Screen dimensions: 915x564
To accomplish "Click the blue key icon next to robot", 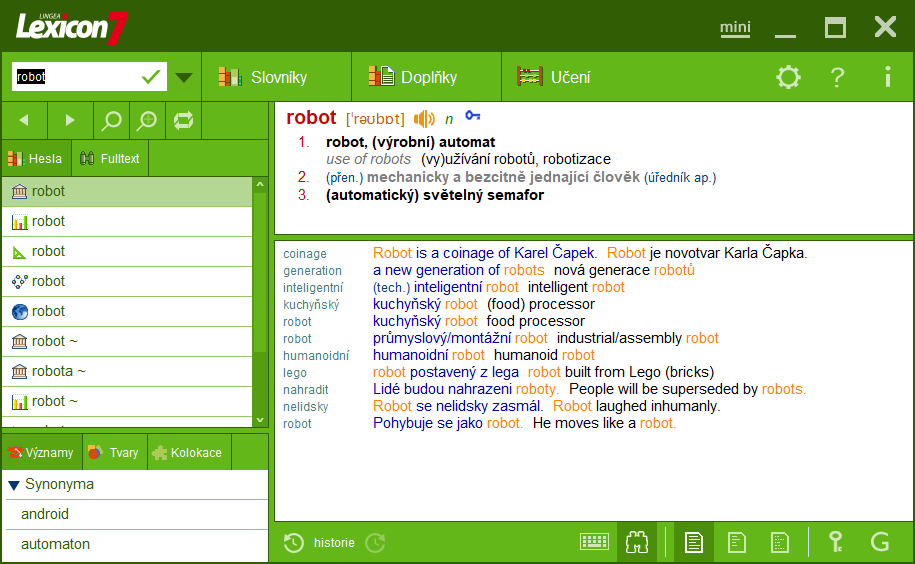I will point(473,116).
